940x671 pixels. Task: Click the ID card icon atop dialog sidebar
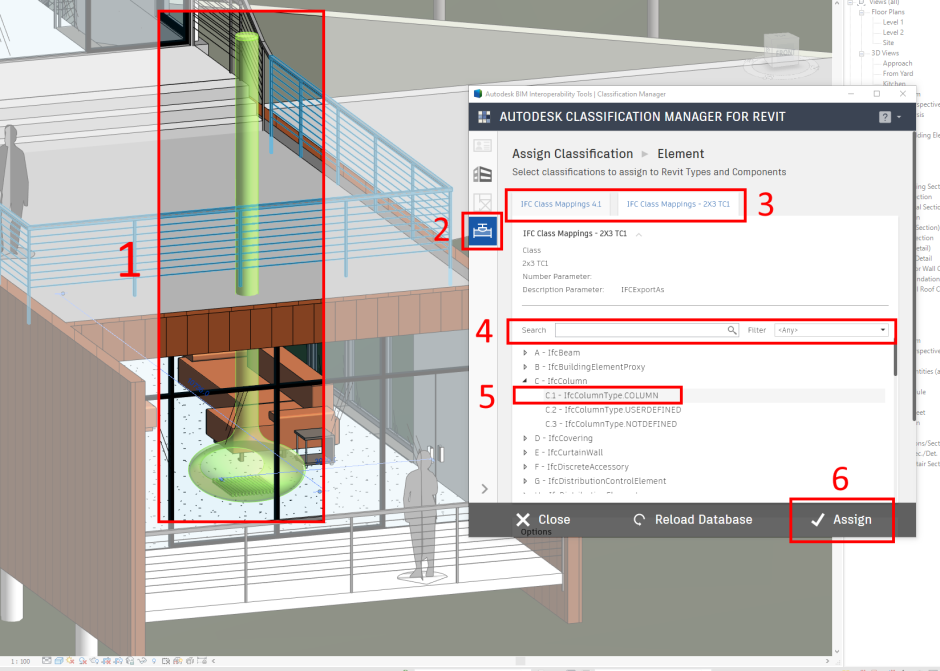pos(484,148)
